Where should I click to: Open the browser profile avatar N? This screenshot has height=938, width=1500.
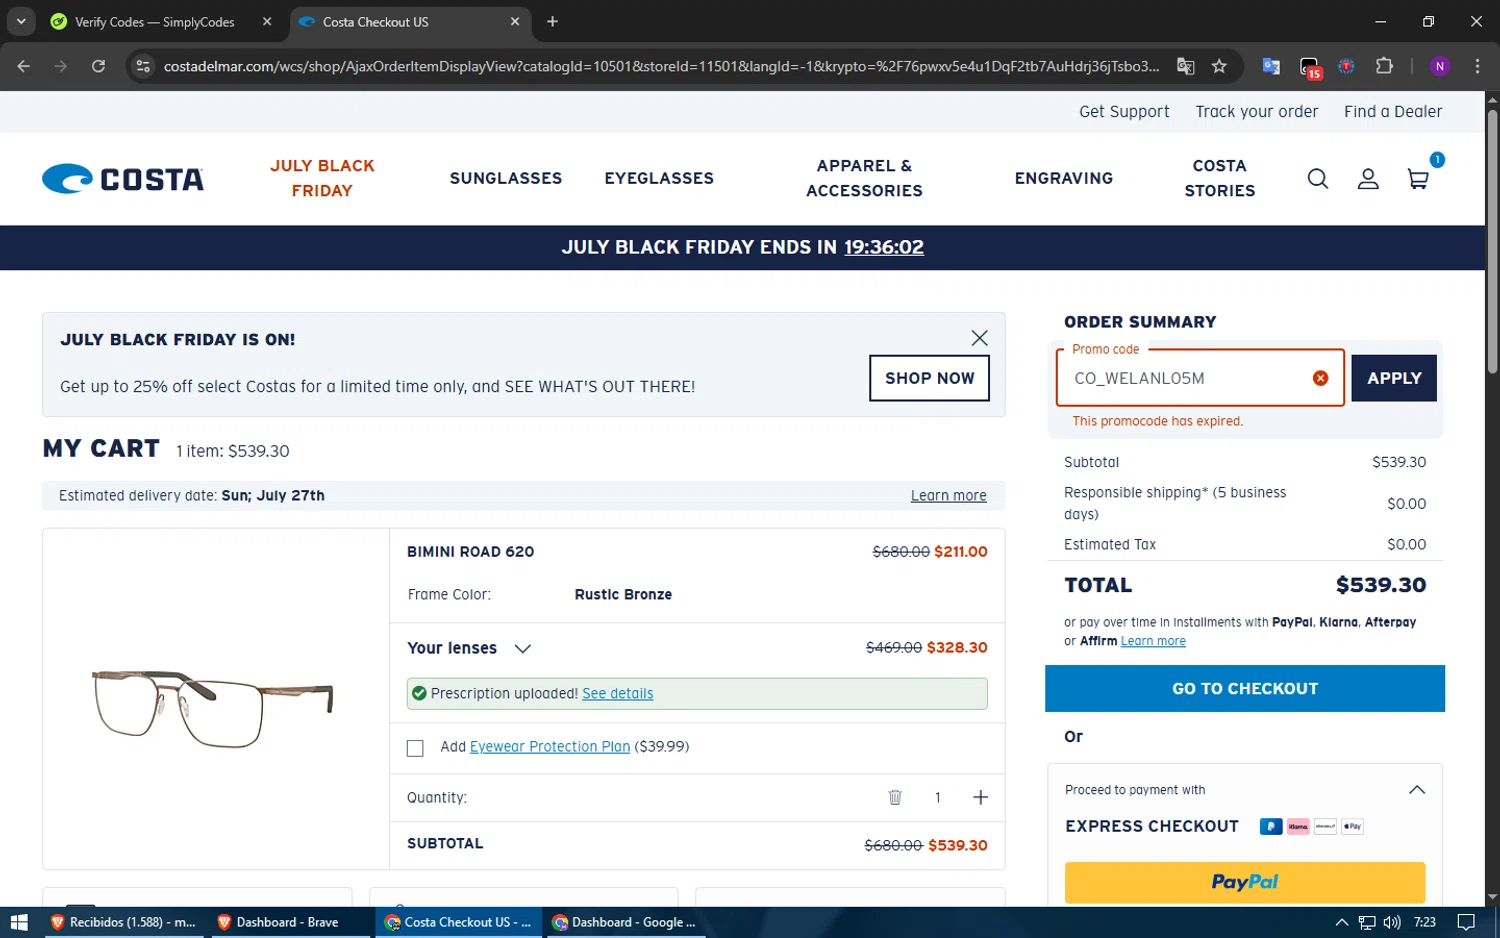click(x=1440, y=66)
